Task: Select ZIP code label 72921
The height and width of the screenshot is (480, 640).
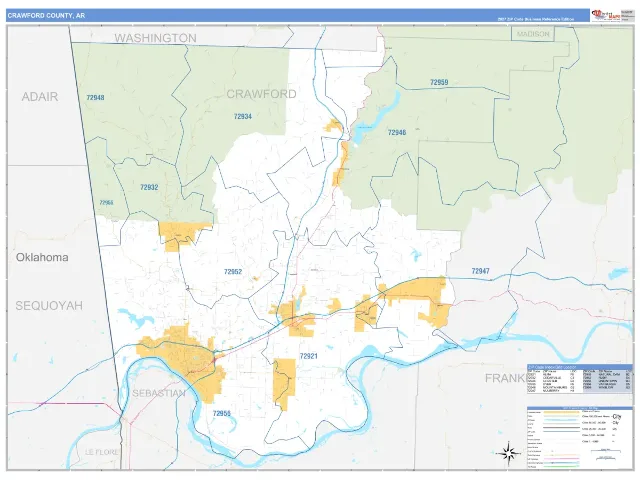Action: 309,356
